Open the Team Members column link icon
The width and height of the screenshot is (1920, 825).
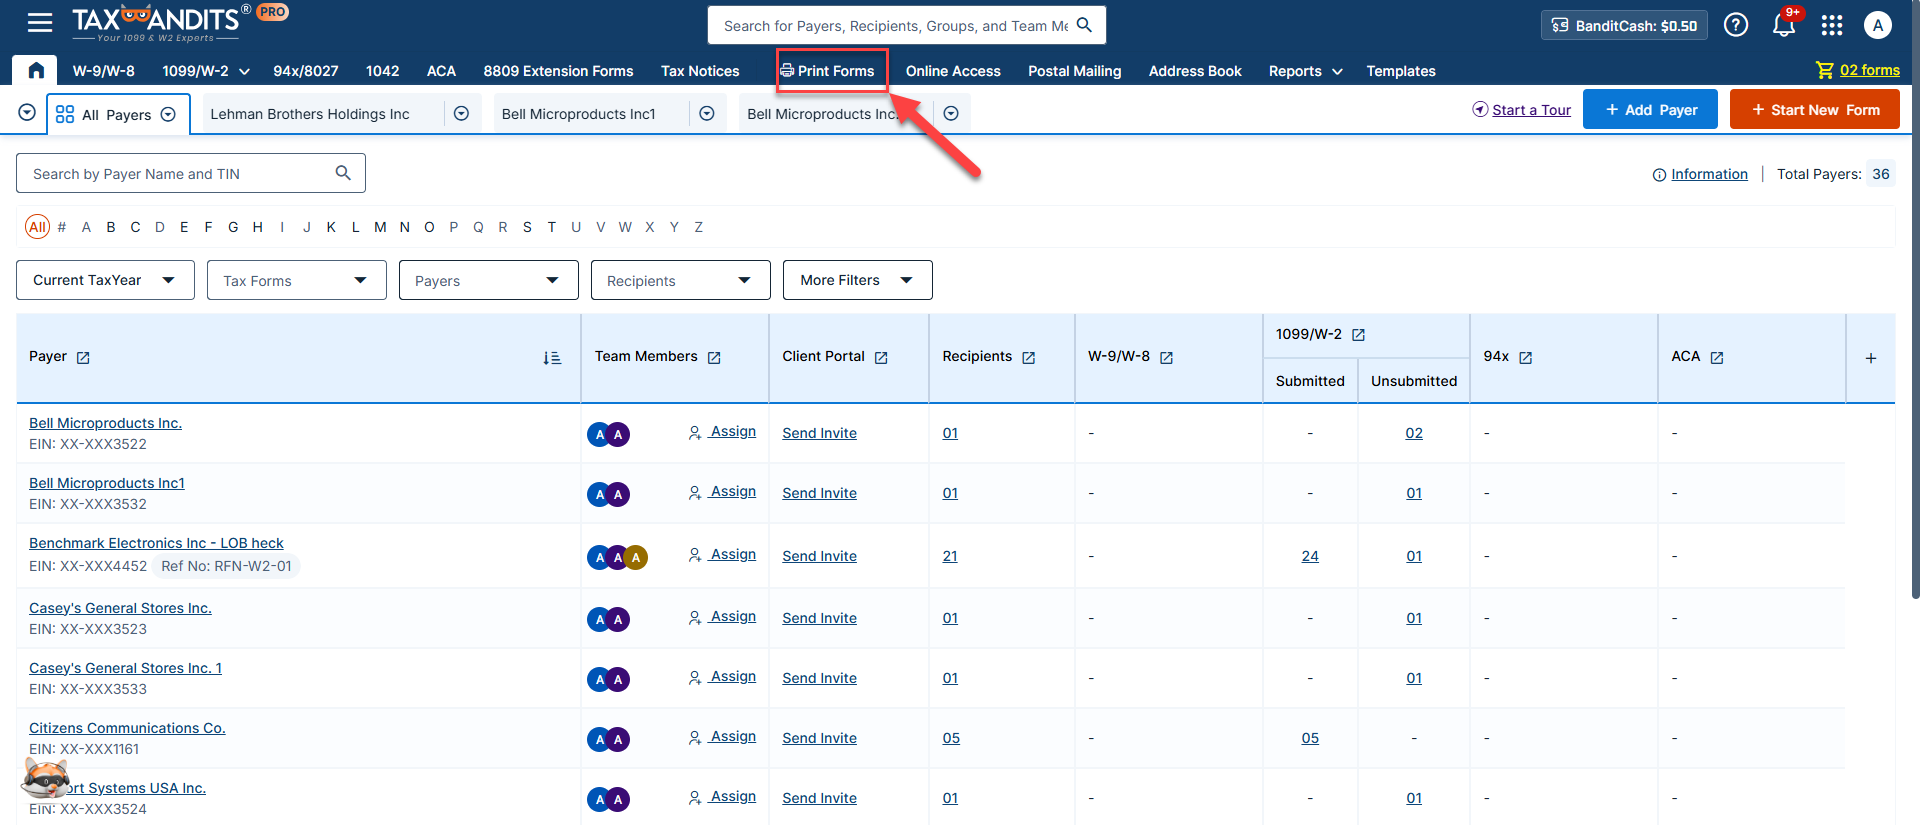tap(714, 358)
